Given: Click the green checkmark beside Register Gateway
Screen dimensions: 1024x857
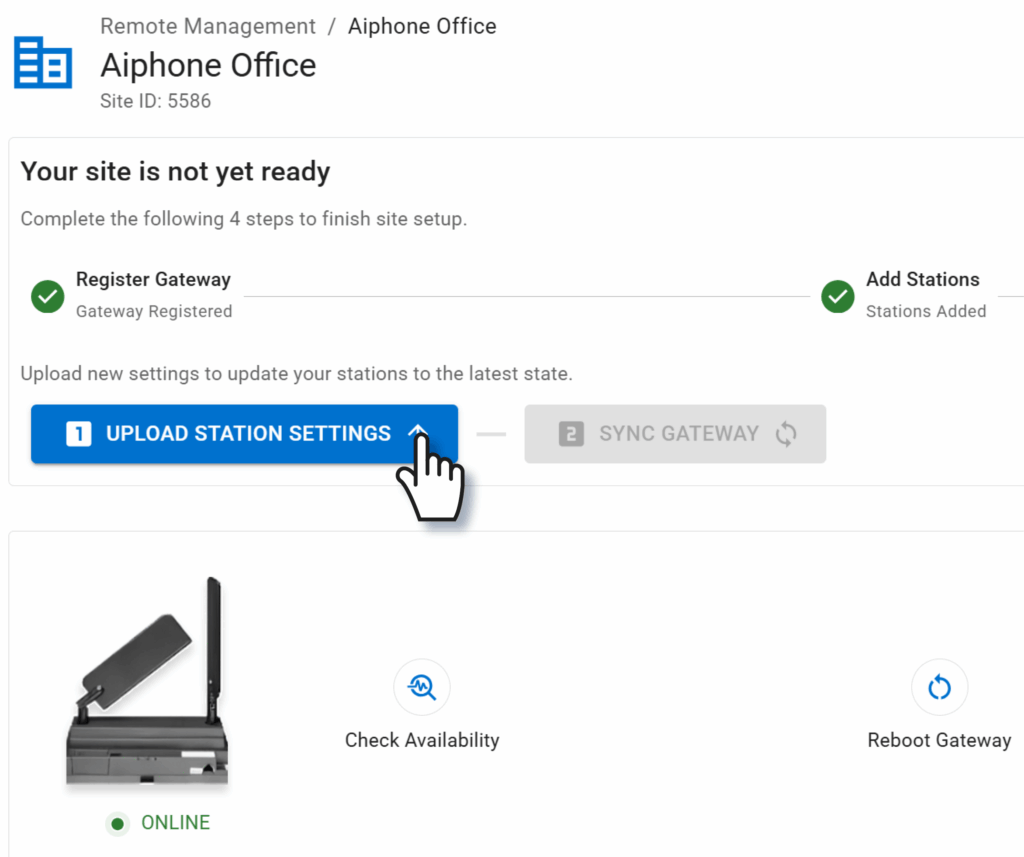Looking at the screenshot, I should pos(48,296).
